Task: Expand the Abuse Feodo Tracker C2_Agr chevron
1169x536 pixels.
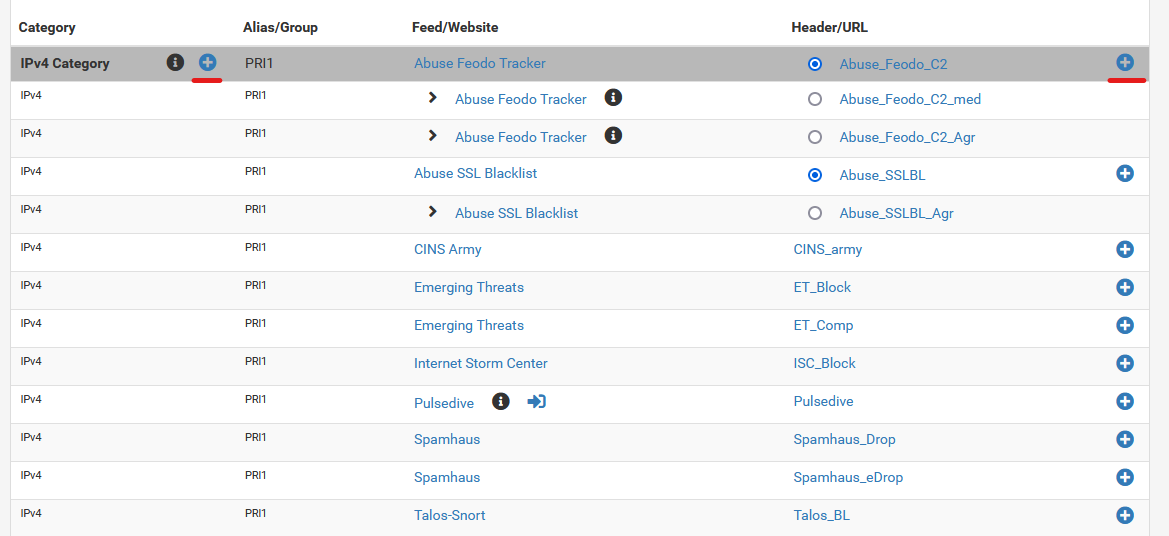Action: point(432,136)
